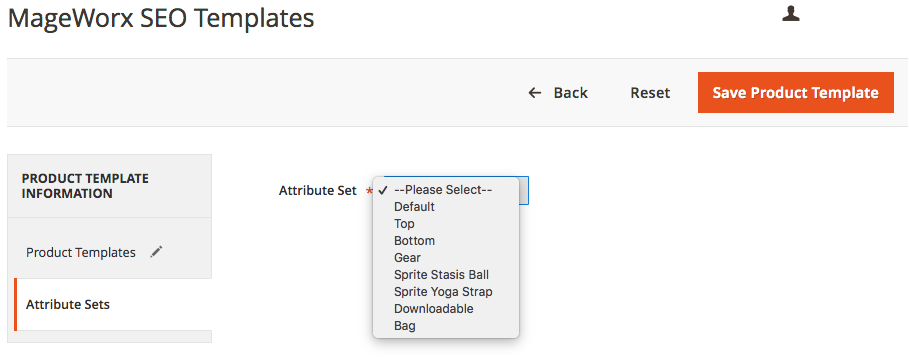Image resolution: width=909 pixels, height=362 pixels.
Task: Click the Attribute Set field label
Action: pos(318,191)
